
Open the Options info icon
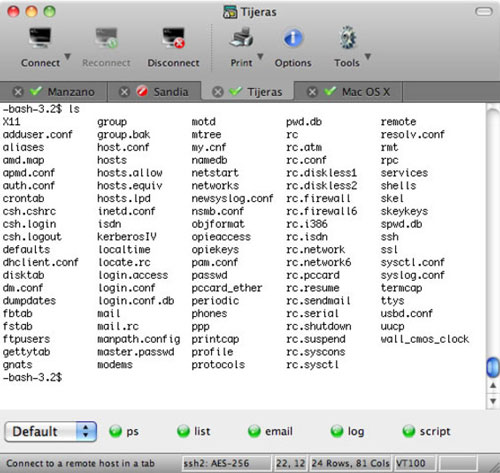(293, 38)
